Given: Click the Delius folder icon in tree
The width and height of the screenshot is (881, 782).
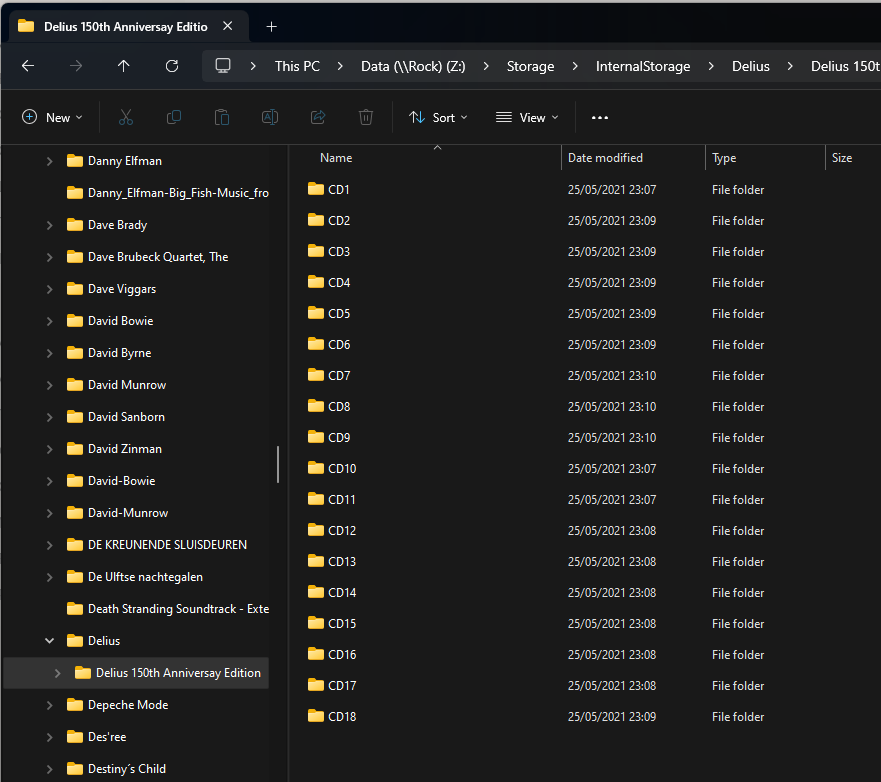Looking at the screenshot, I should click(x=75, y=641).
